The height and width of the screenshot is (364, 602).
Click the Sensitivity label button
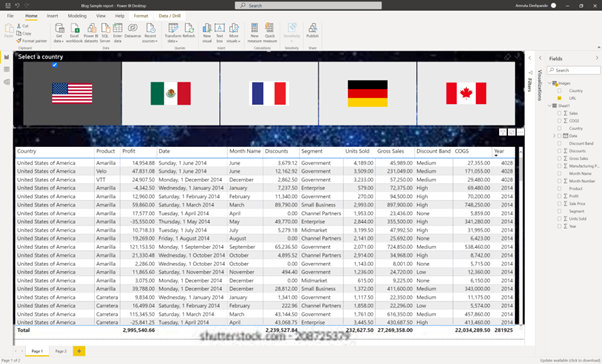(291, 33)
